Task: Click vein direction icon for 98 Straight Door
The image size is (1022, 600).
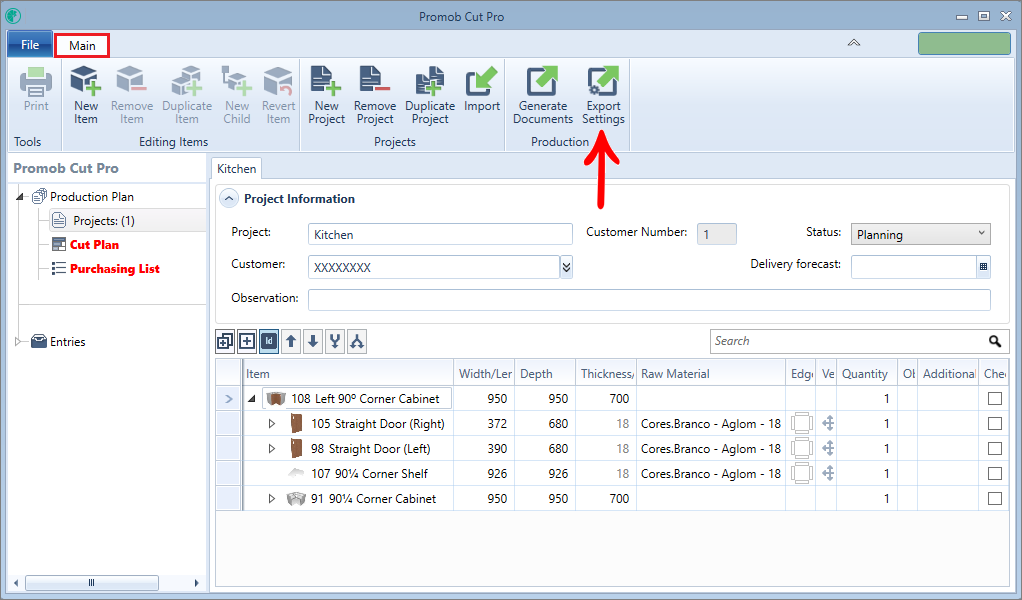Action: pos(828,448)
